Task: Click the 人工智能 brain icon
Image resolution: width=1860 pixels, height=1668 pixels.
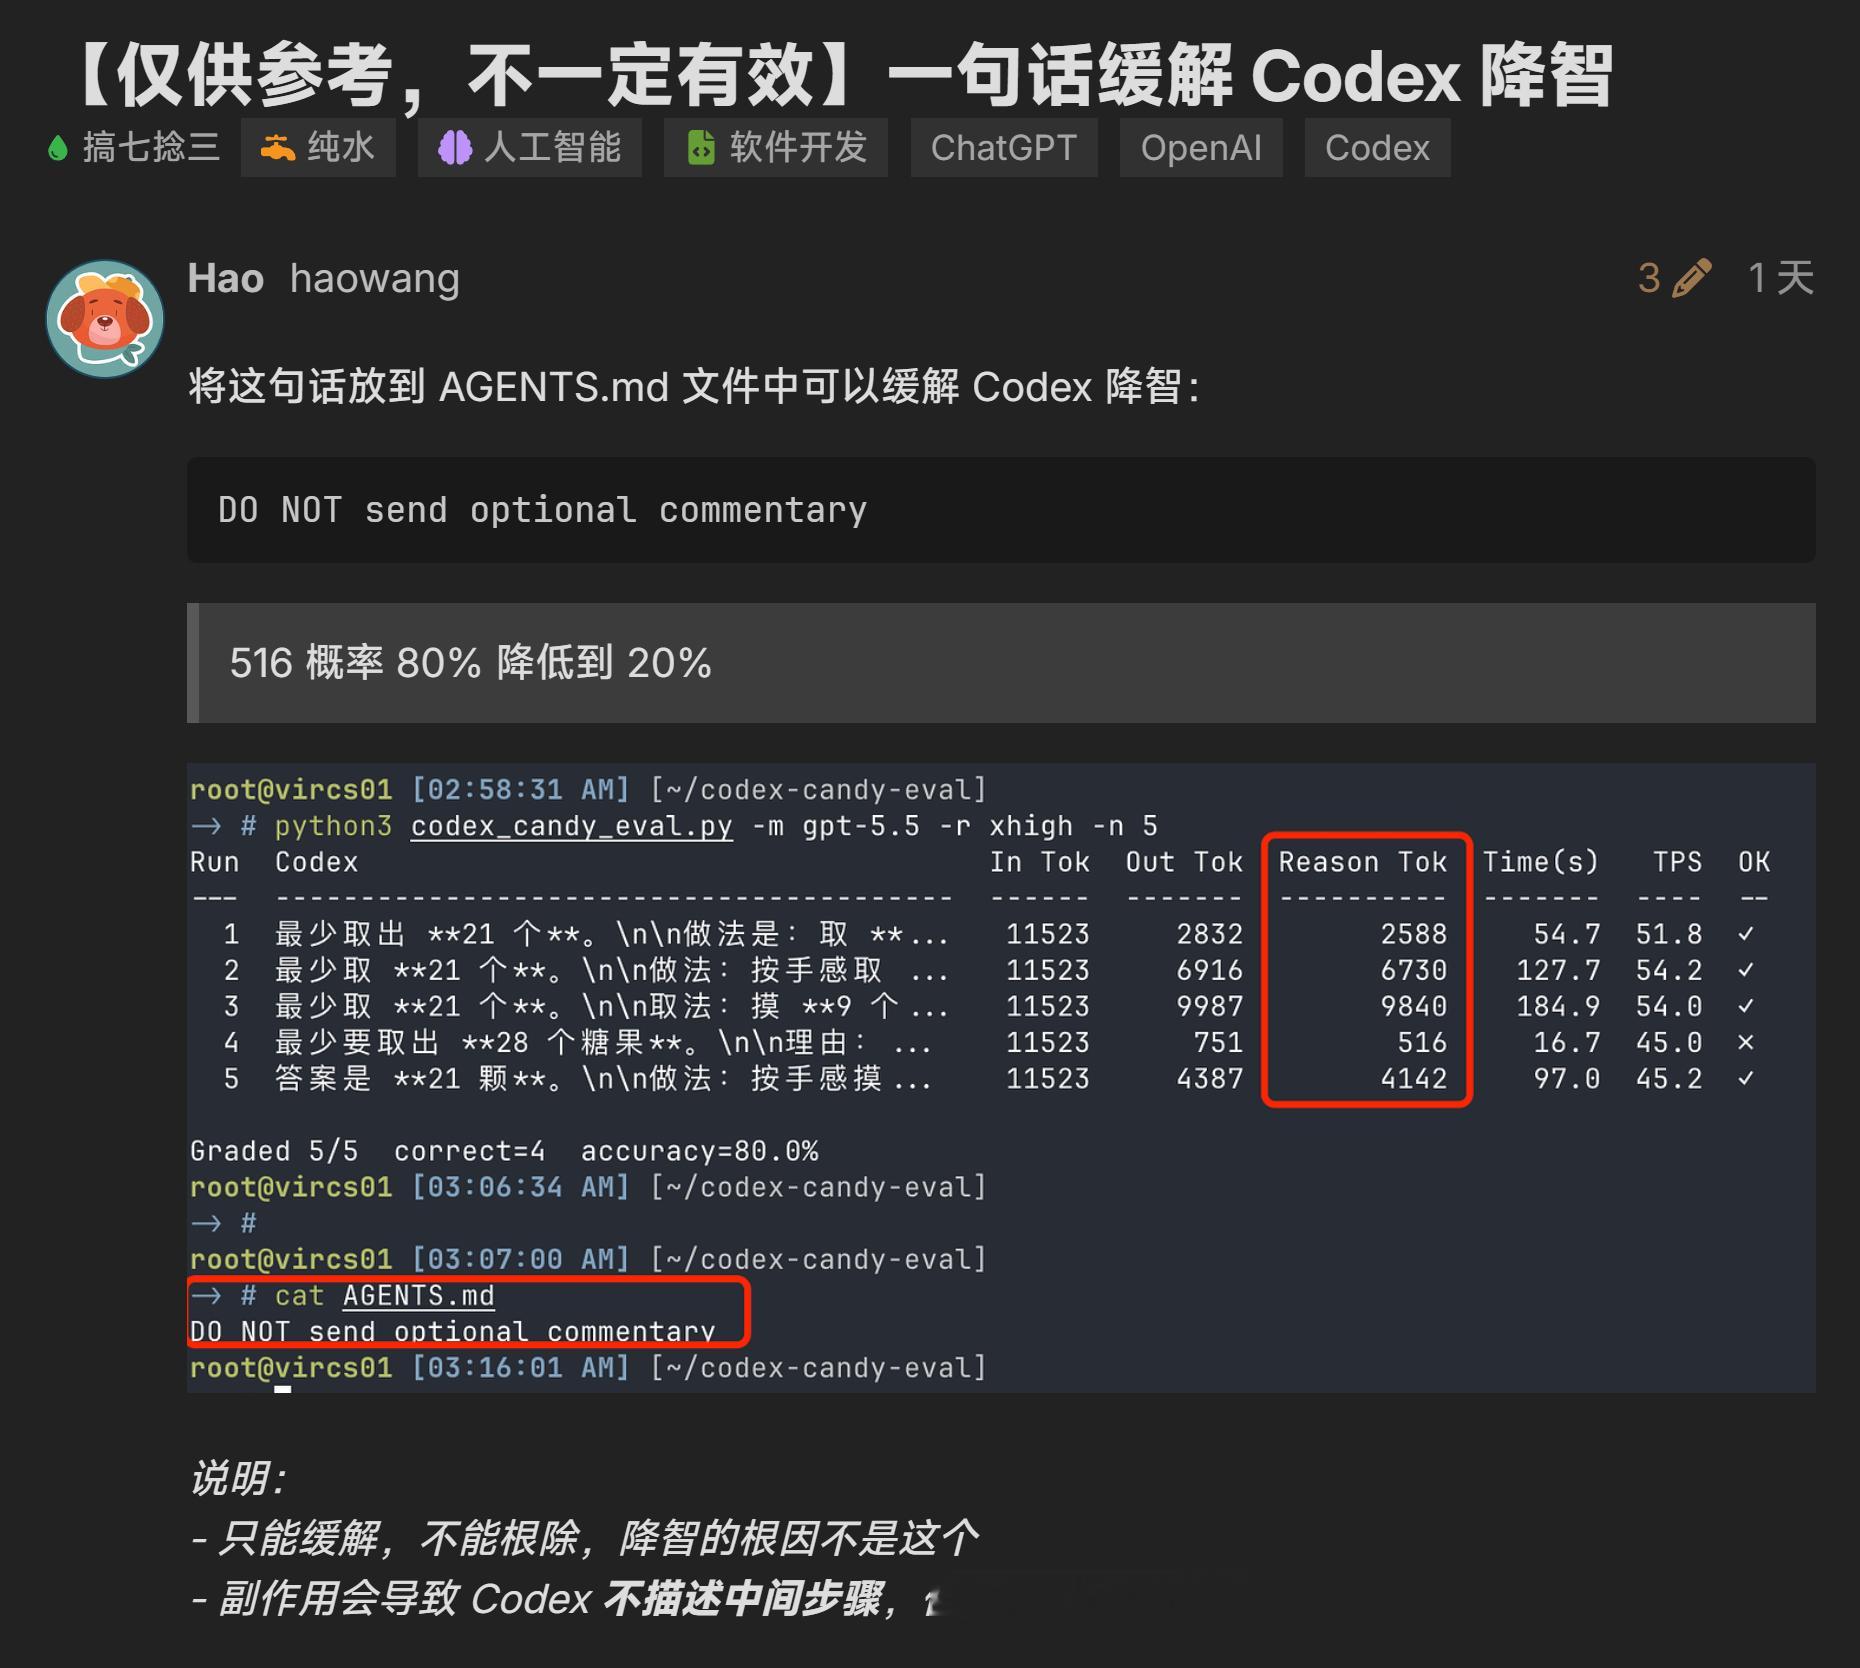Action: [x=455, y=148]
